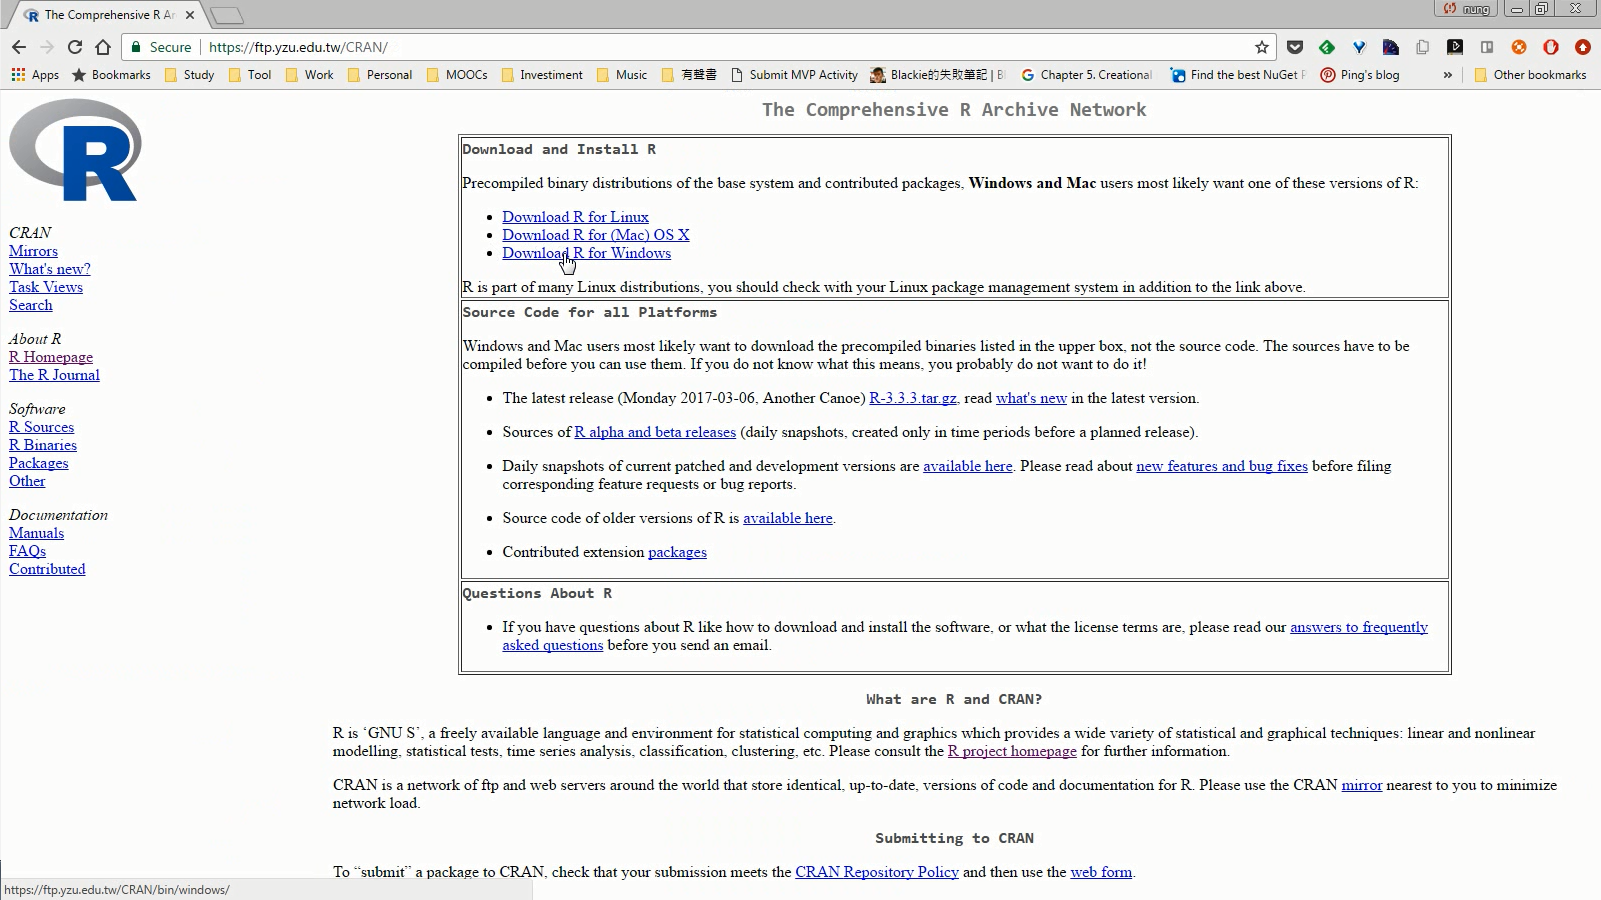Image resolution: width=1601 pixels, height=900 pixels.
Task: Open the Blackie bookmark with avatar
Action: (937, 75)
